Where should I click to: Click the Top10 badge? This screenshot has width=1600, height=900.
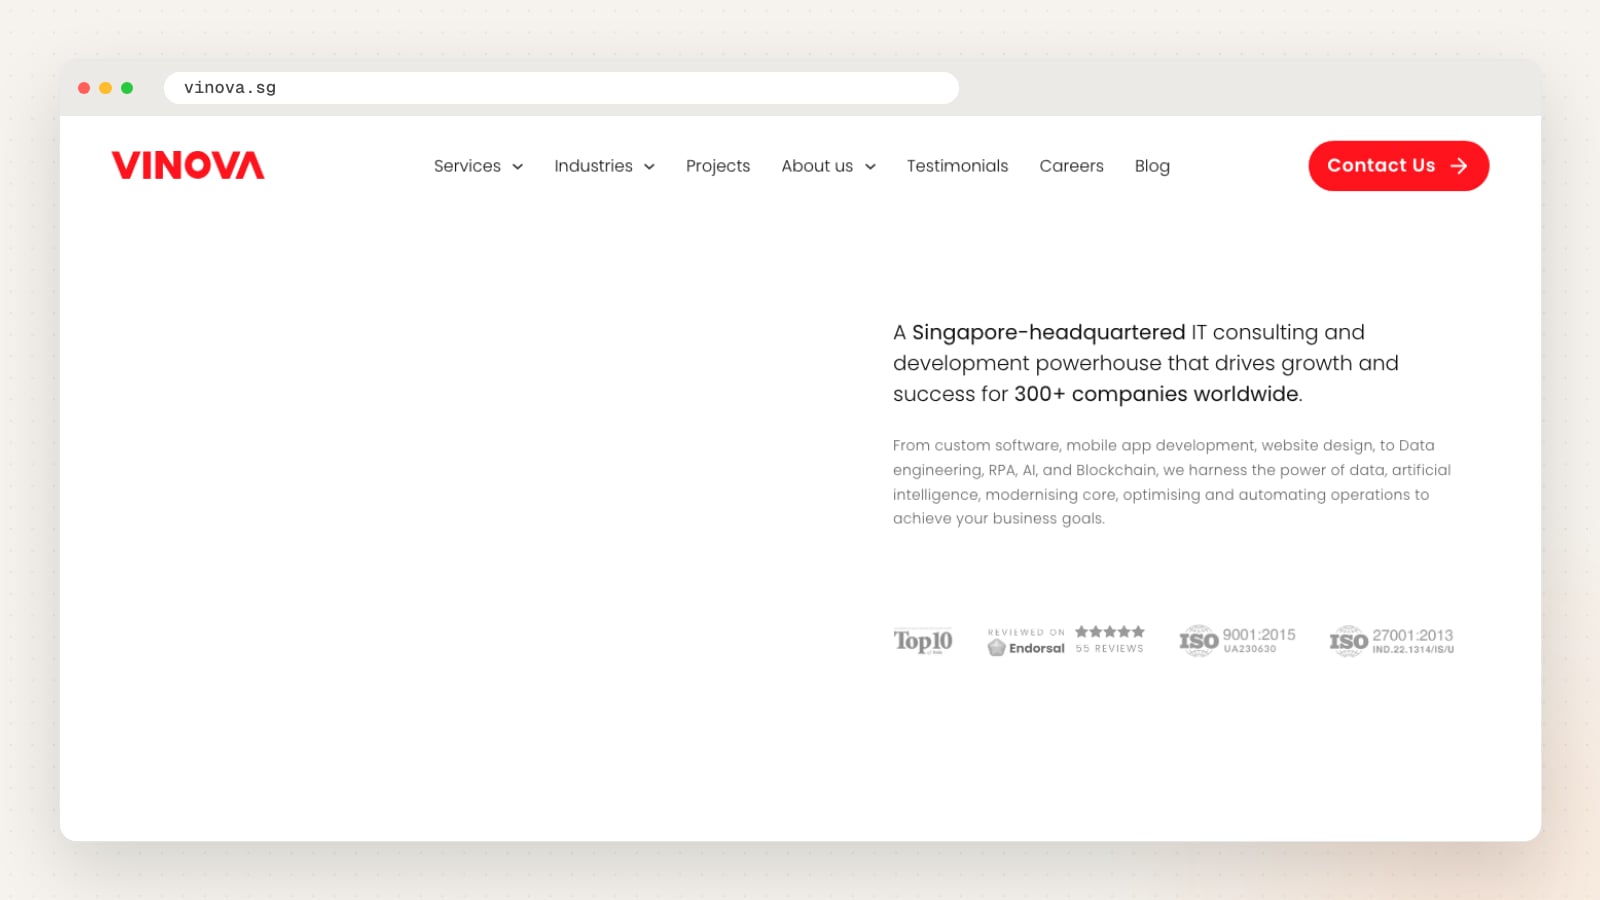[x=923, y=641]
